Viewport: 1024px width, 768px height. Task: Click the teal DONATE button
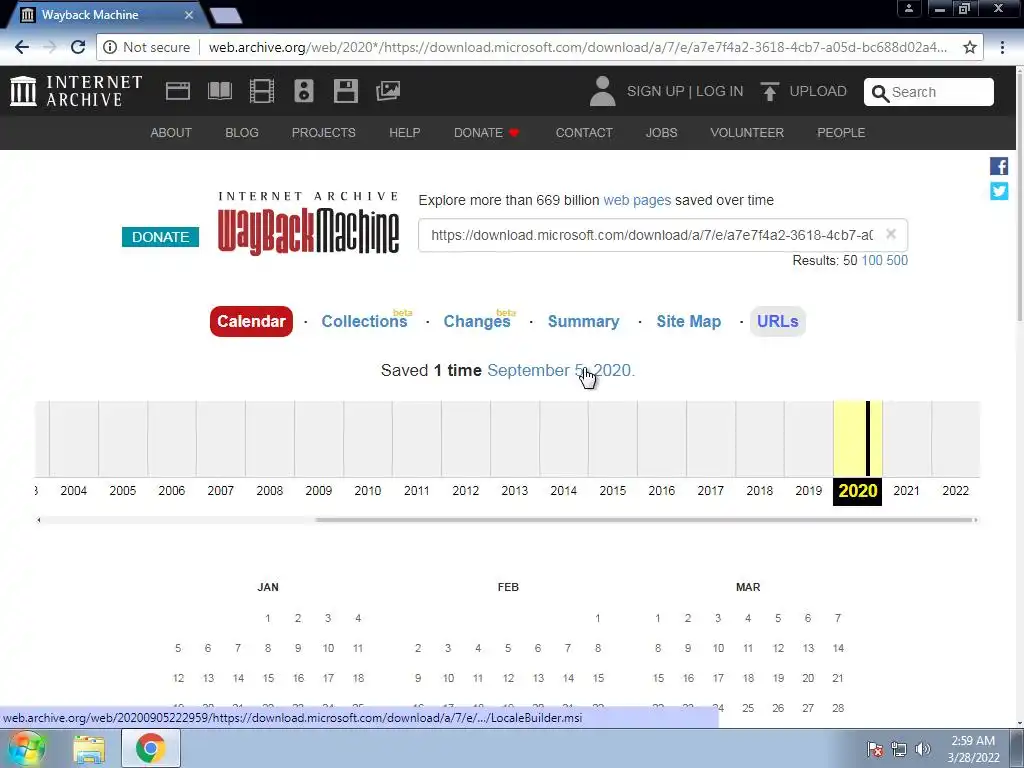click(x=160, y=237)
